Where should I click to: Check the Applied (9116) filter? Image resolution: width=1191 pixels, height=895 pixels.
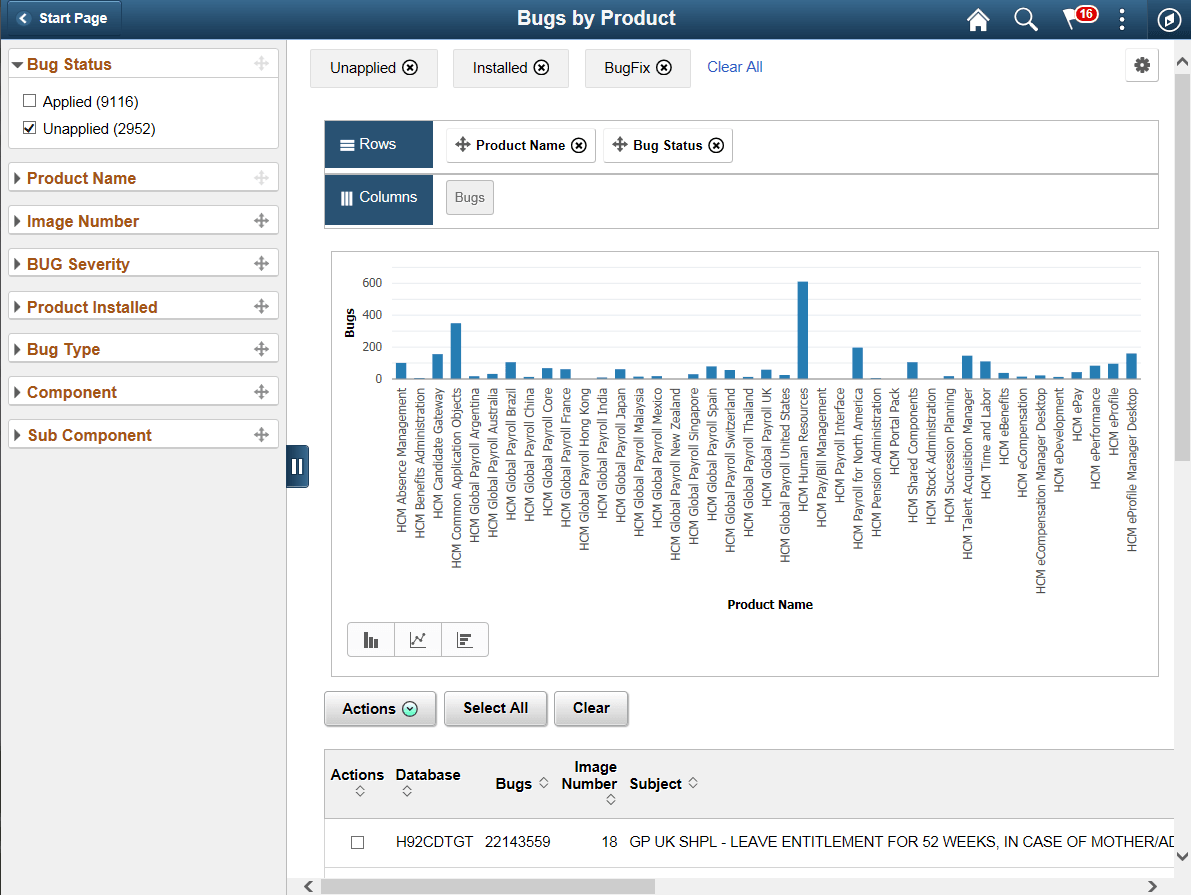coord(30,100)
